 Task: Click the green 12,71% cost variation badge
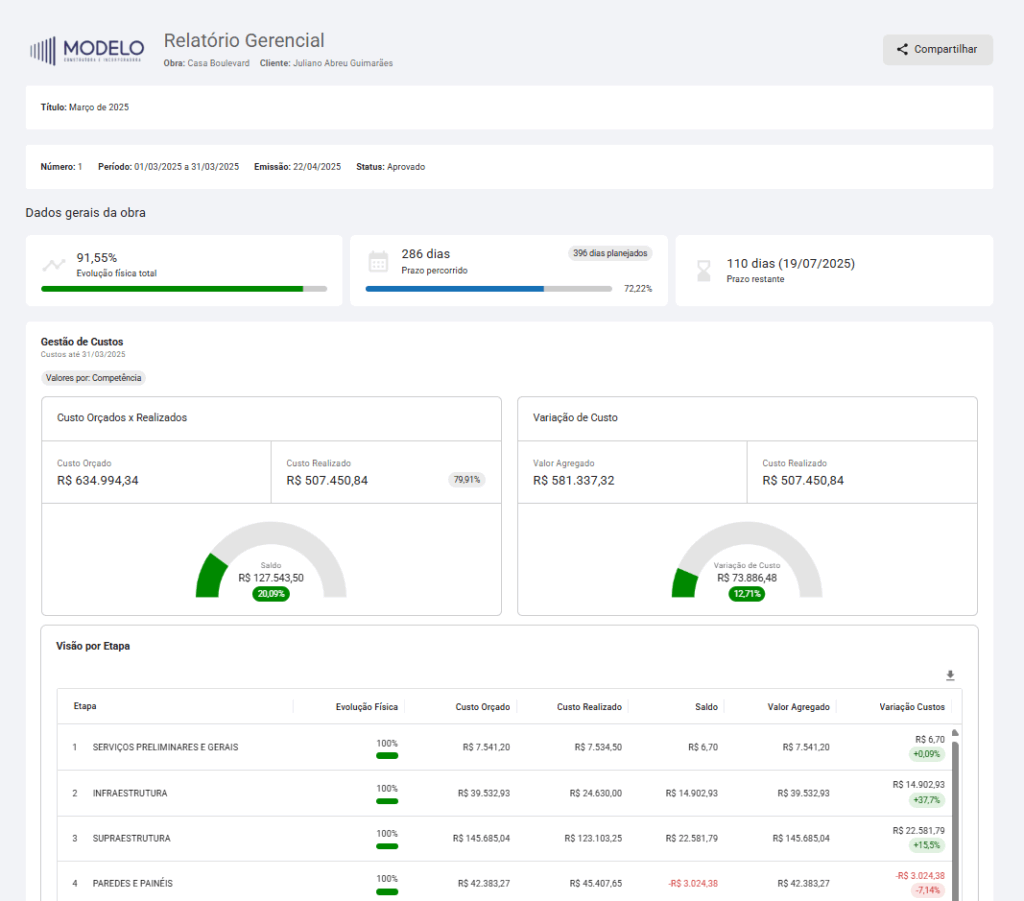coord(747,594)
